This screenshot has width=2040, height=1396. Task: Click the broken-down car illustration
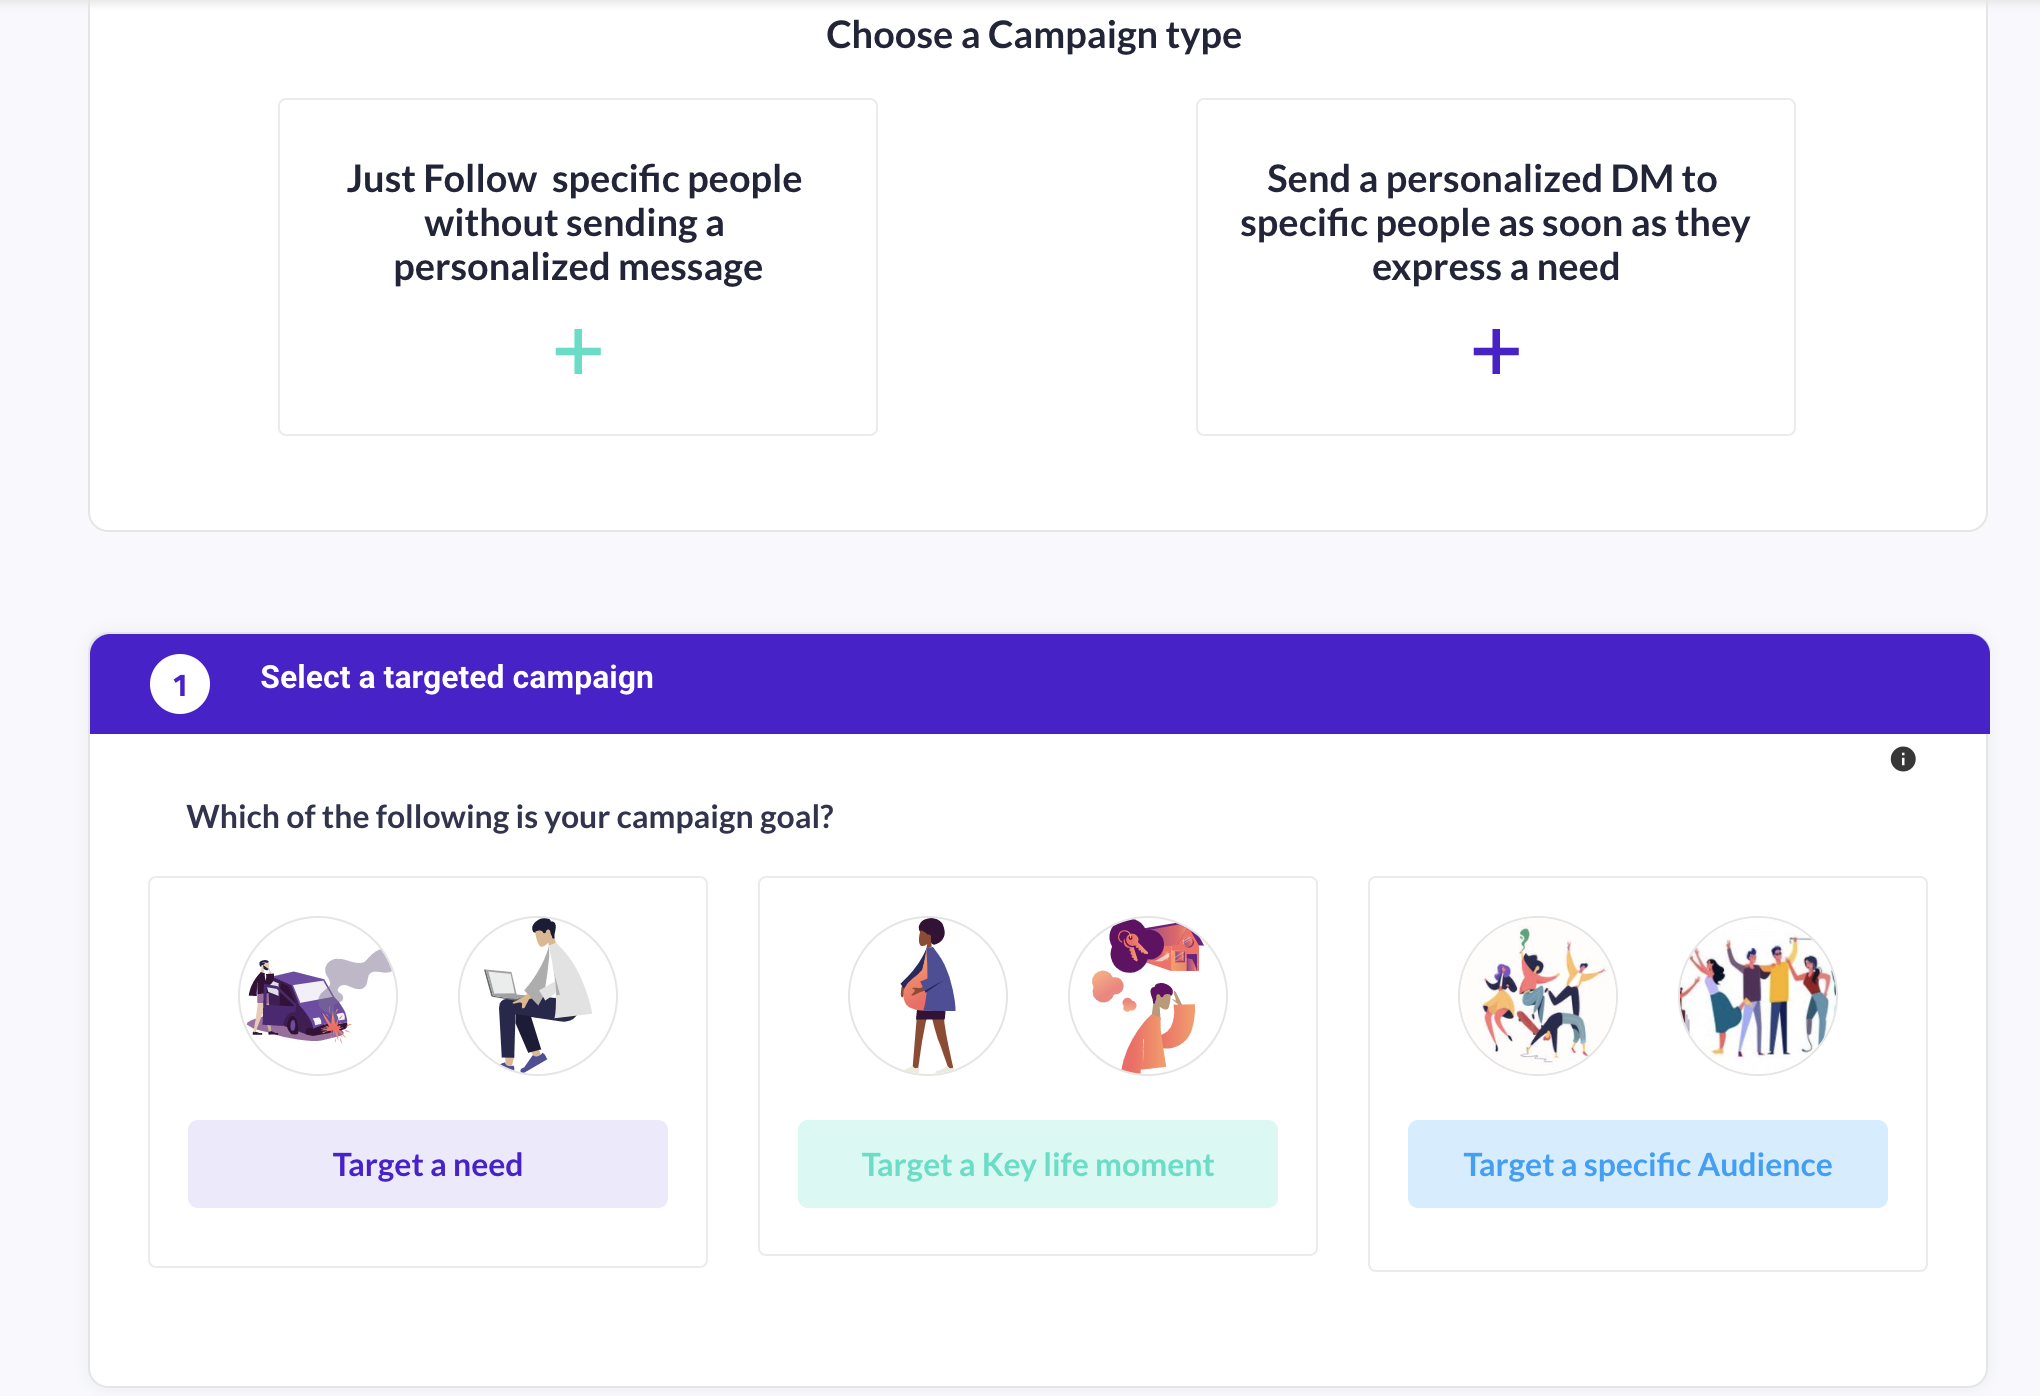[318, 996]
